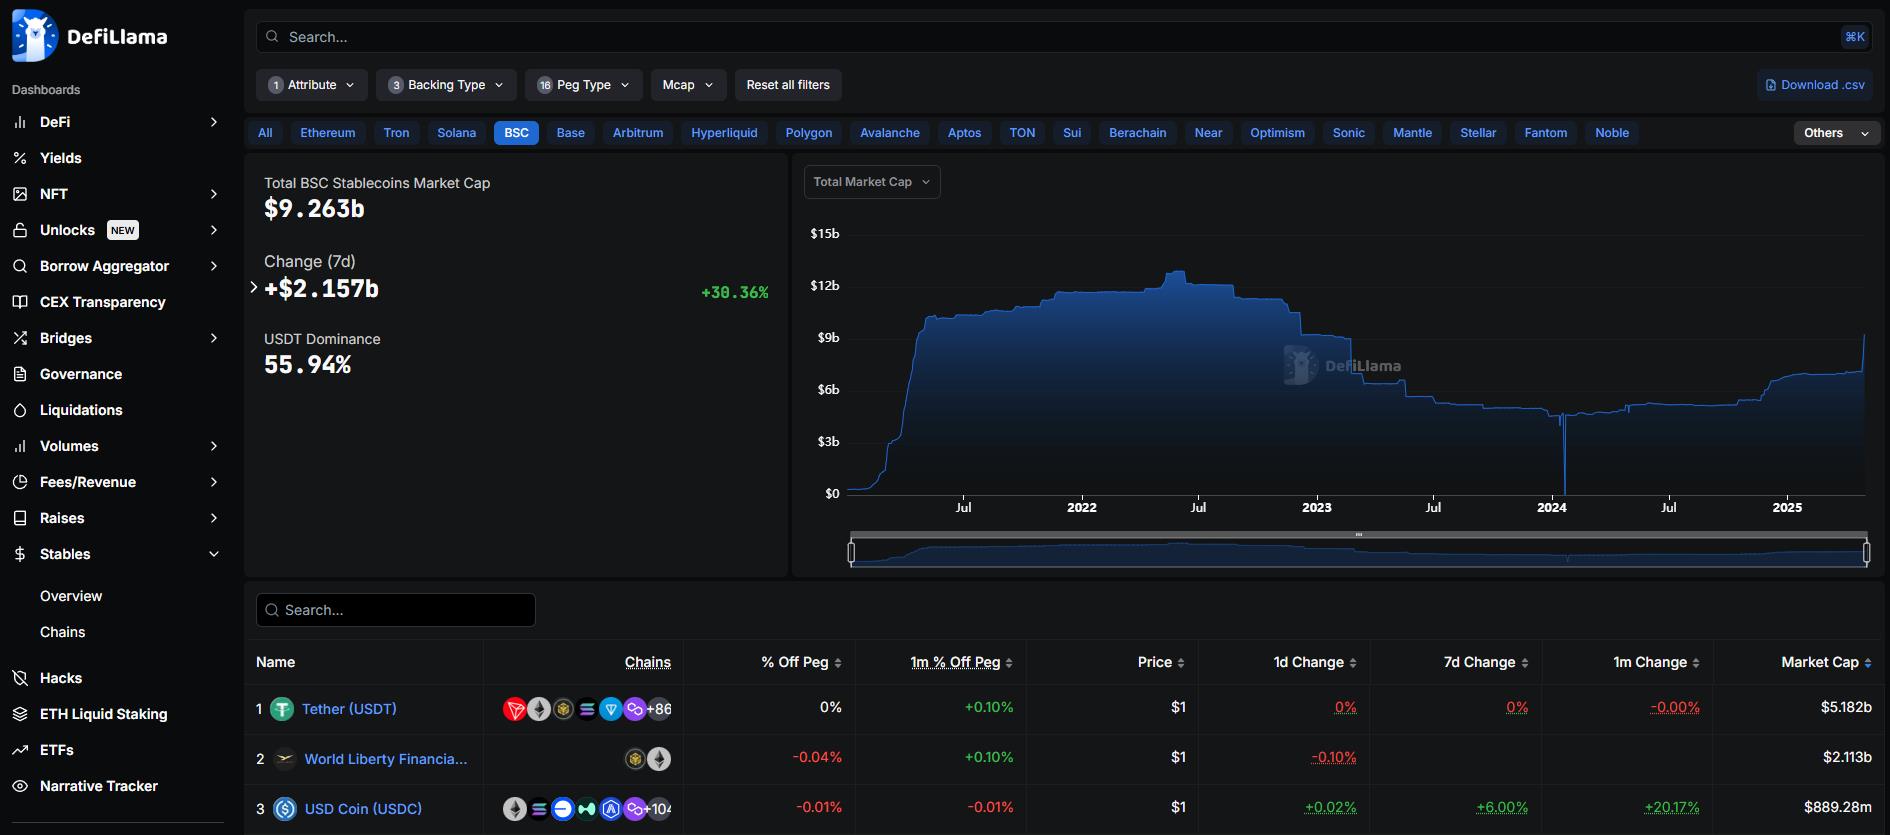
Task: Click Download .csv button
Action: click(x=1815, y=85)
